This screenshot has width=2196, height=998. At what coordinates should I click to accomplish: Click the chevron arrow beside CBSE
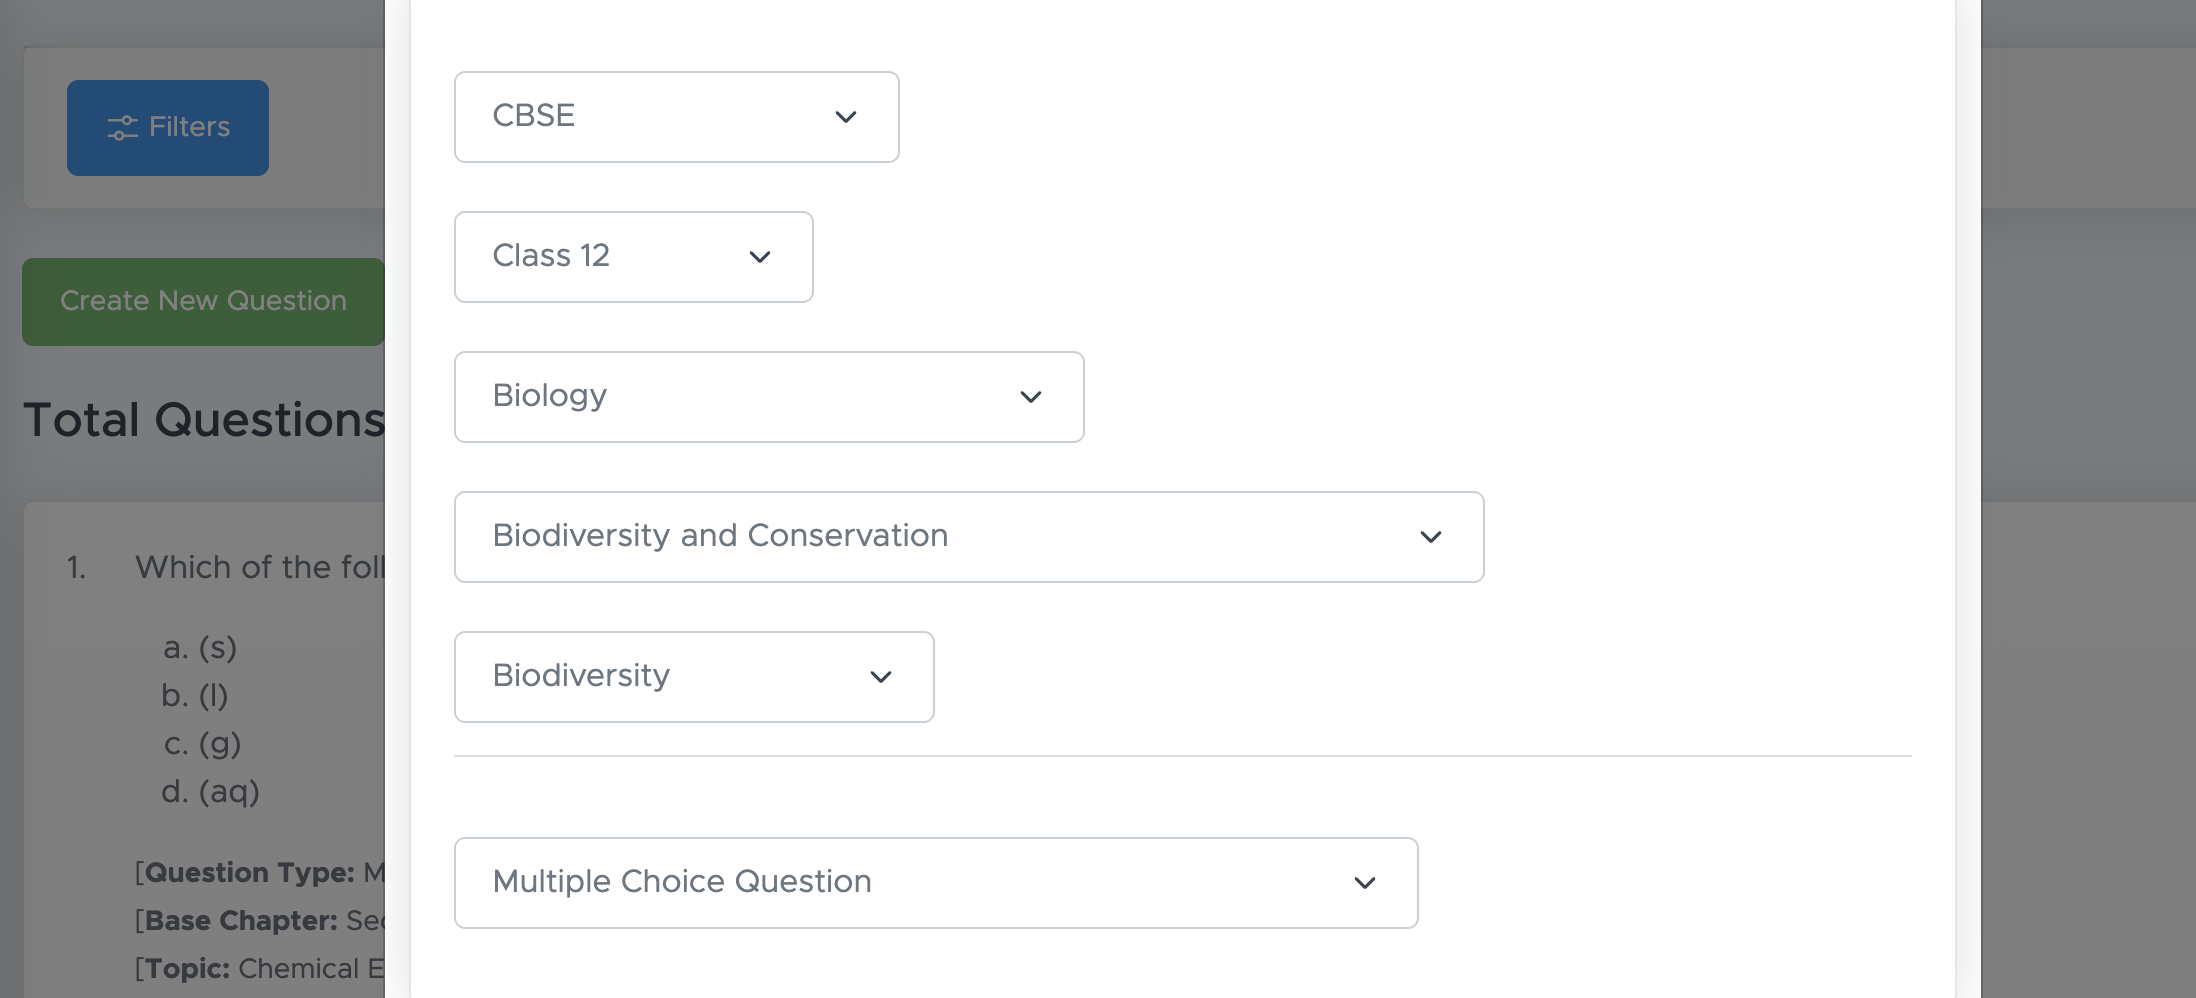846,117
